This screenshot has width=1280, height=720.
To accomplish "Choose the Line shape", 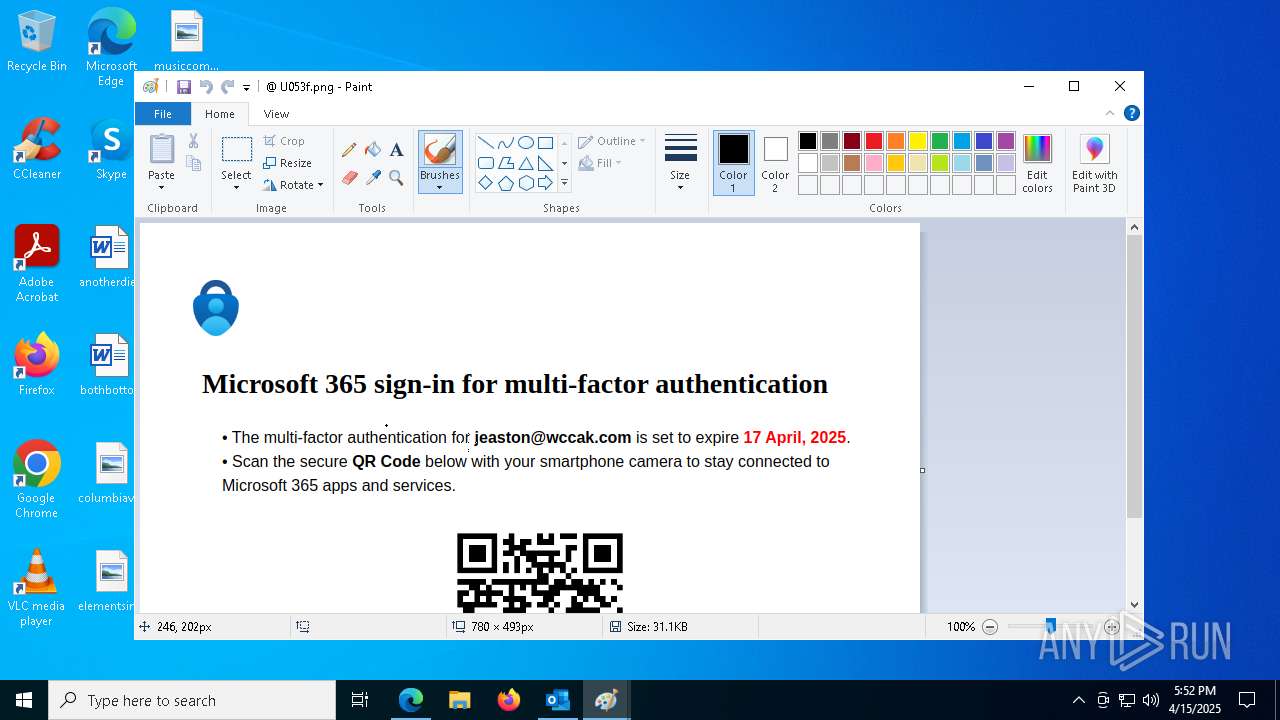I will tap(485, 142).
